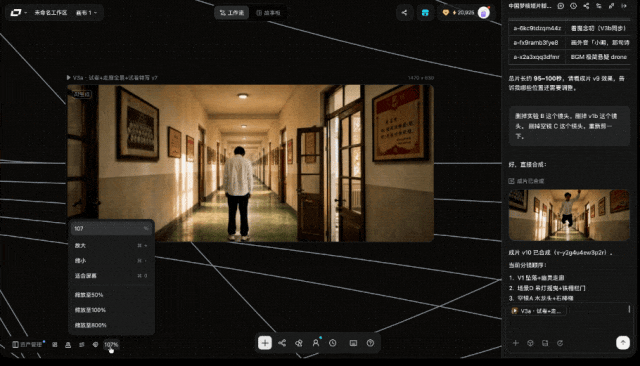Click table cell a-6kc9tdzqm44z
Viewport: 640px width, 366px height.
pyautogui.click(x=537, y=28)
